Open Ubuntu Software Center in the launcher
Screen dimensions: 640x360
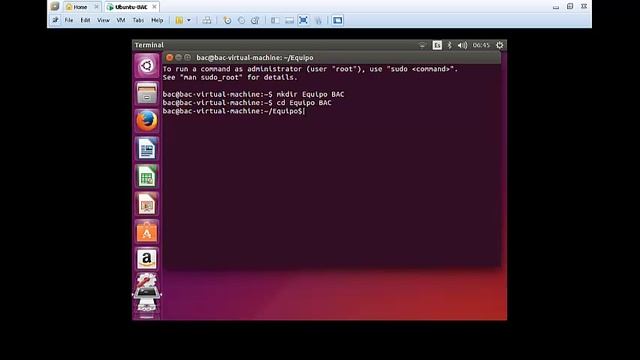click(x=147, y=231)
